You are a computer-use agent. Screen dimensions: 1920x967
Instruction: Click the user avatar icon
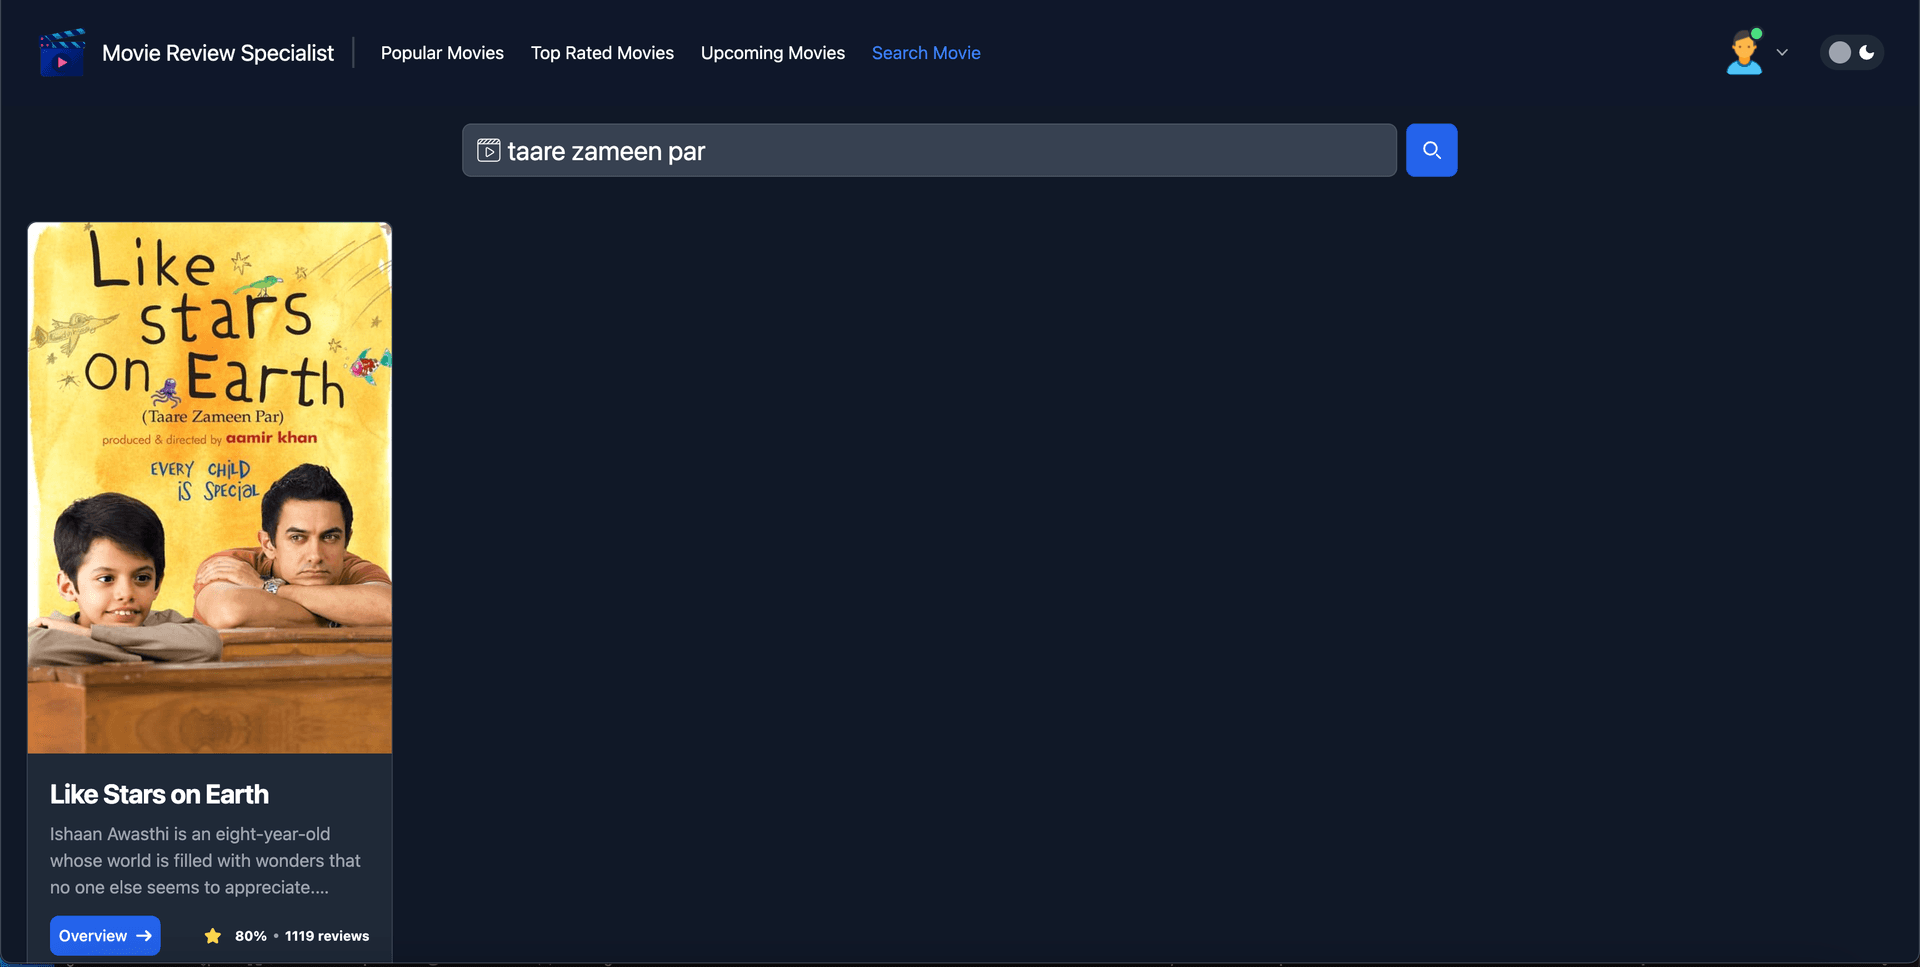pos(1744,52)
